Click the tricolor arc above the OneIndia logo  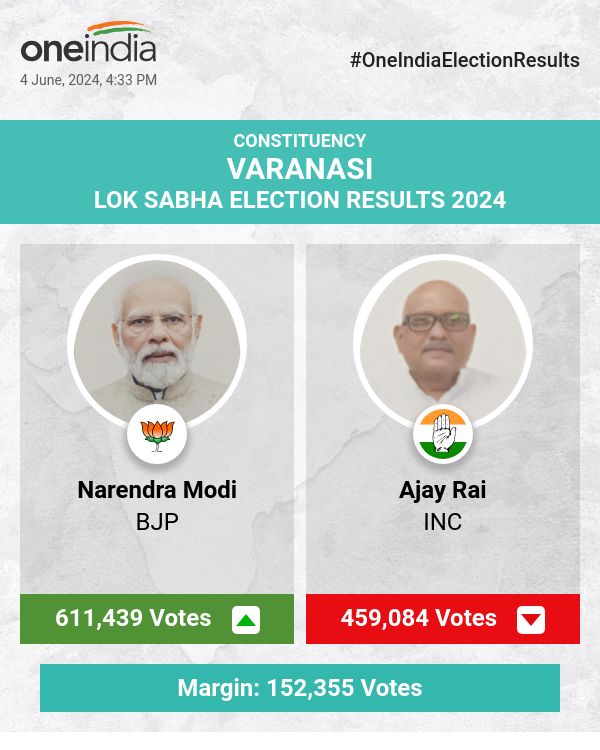tap(120, 29)
